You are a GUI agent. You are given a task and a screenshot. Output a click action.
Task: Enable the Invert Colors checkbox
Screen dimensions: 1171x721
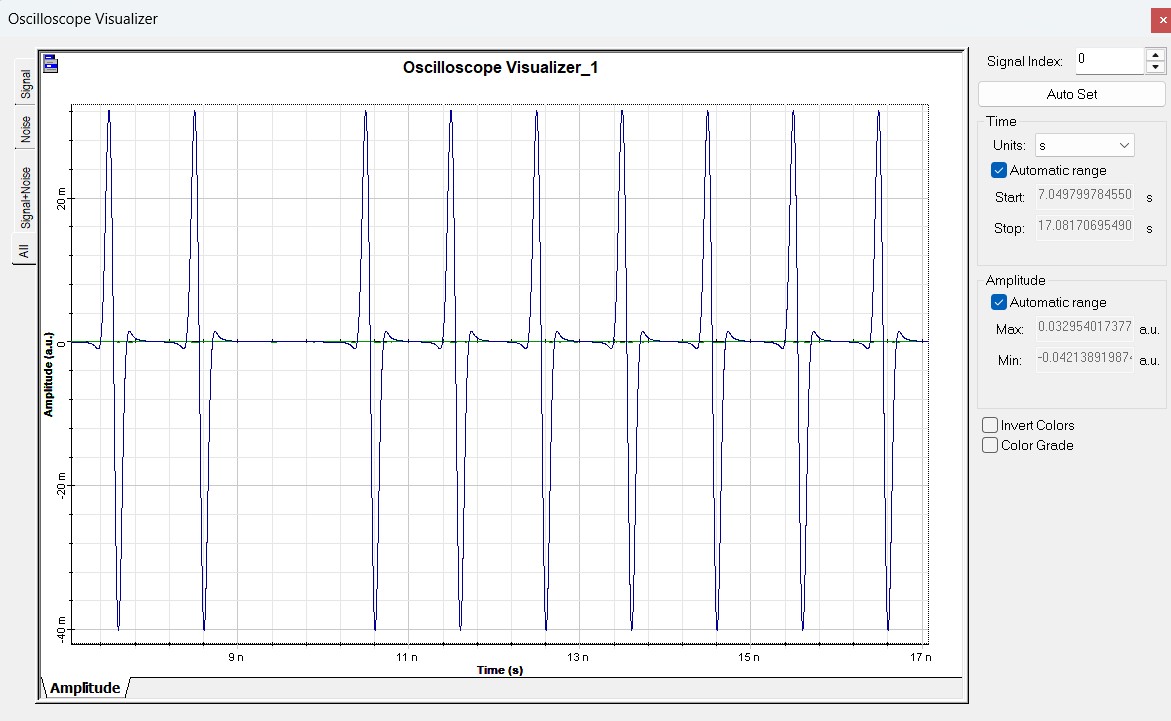[x=990, y=425]
